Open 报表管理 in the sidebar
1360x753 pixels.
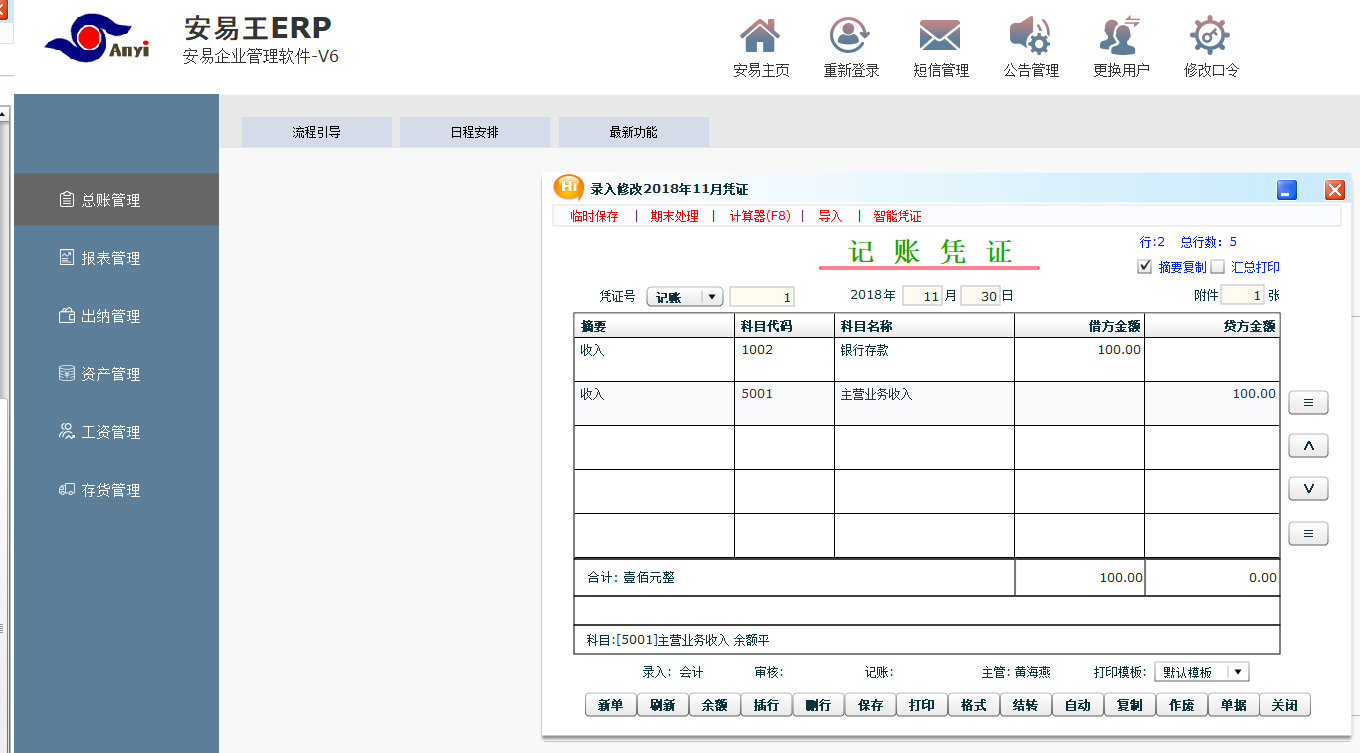click(x=116, y=258)
